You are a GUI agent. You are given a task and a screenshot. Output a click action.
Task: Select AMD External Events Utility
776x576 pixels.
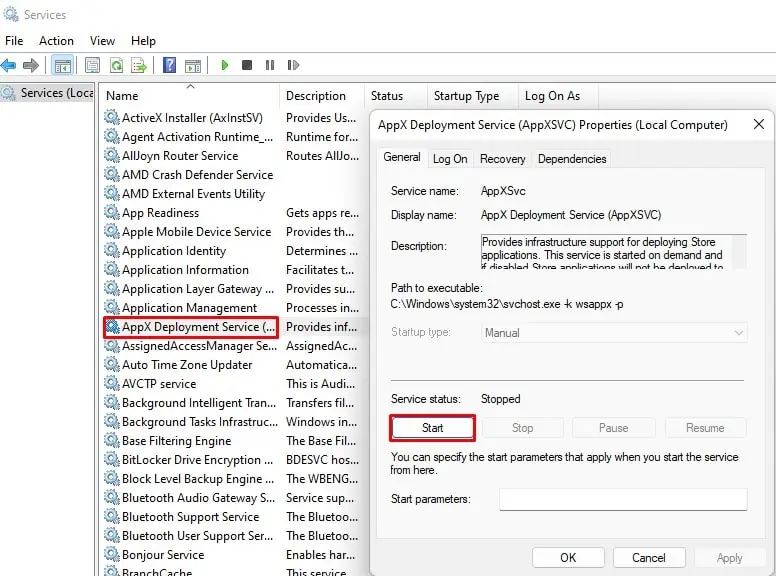tap(193, 194)
